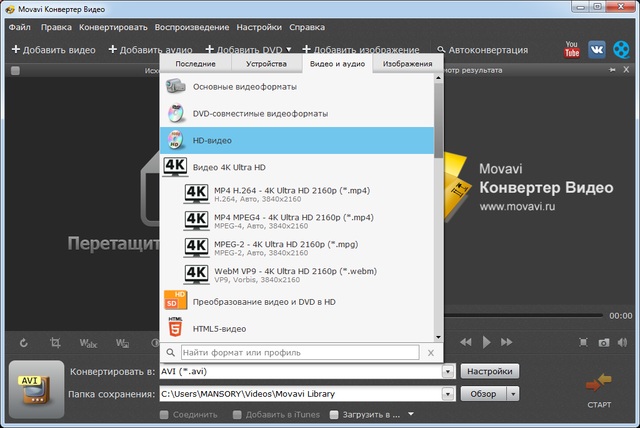Switch to the Устройства tab
This screenshot has width=640, height=428.
[x=266, y=64]
